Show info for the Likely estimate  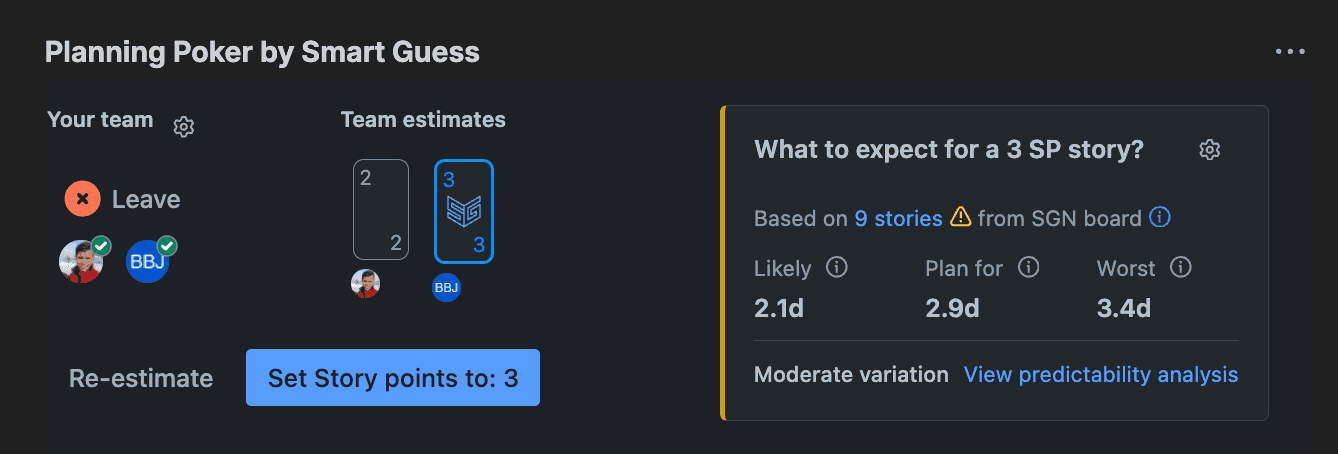pos(837,268)
